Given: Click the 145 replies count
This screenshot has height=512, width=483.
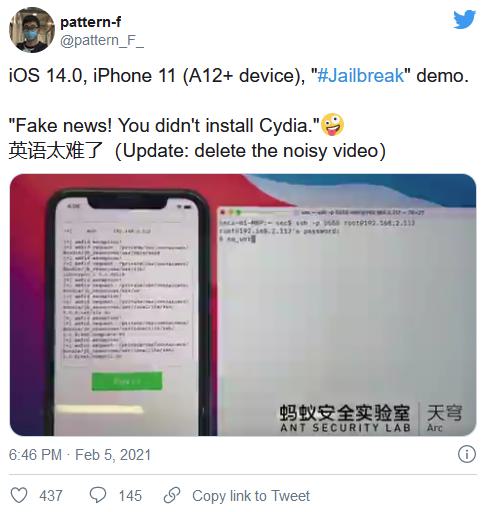Looking at the screenshot, I should [x=130, y=496].
